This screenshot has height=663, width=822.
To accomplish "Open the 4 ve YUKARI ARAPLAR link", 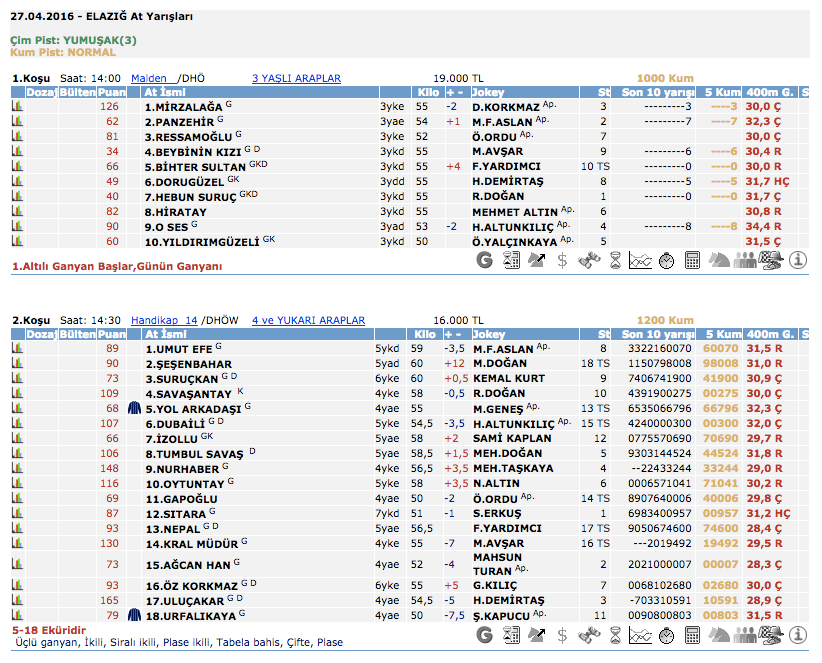I will [308, 321].
